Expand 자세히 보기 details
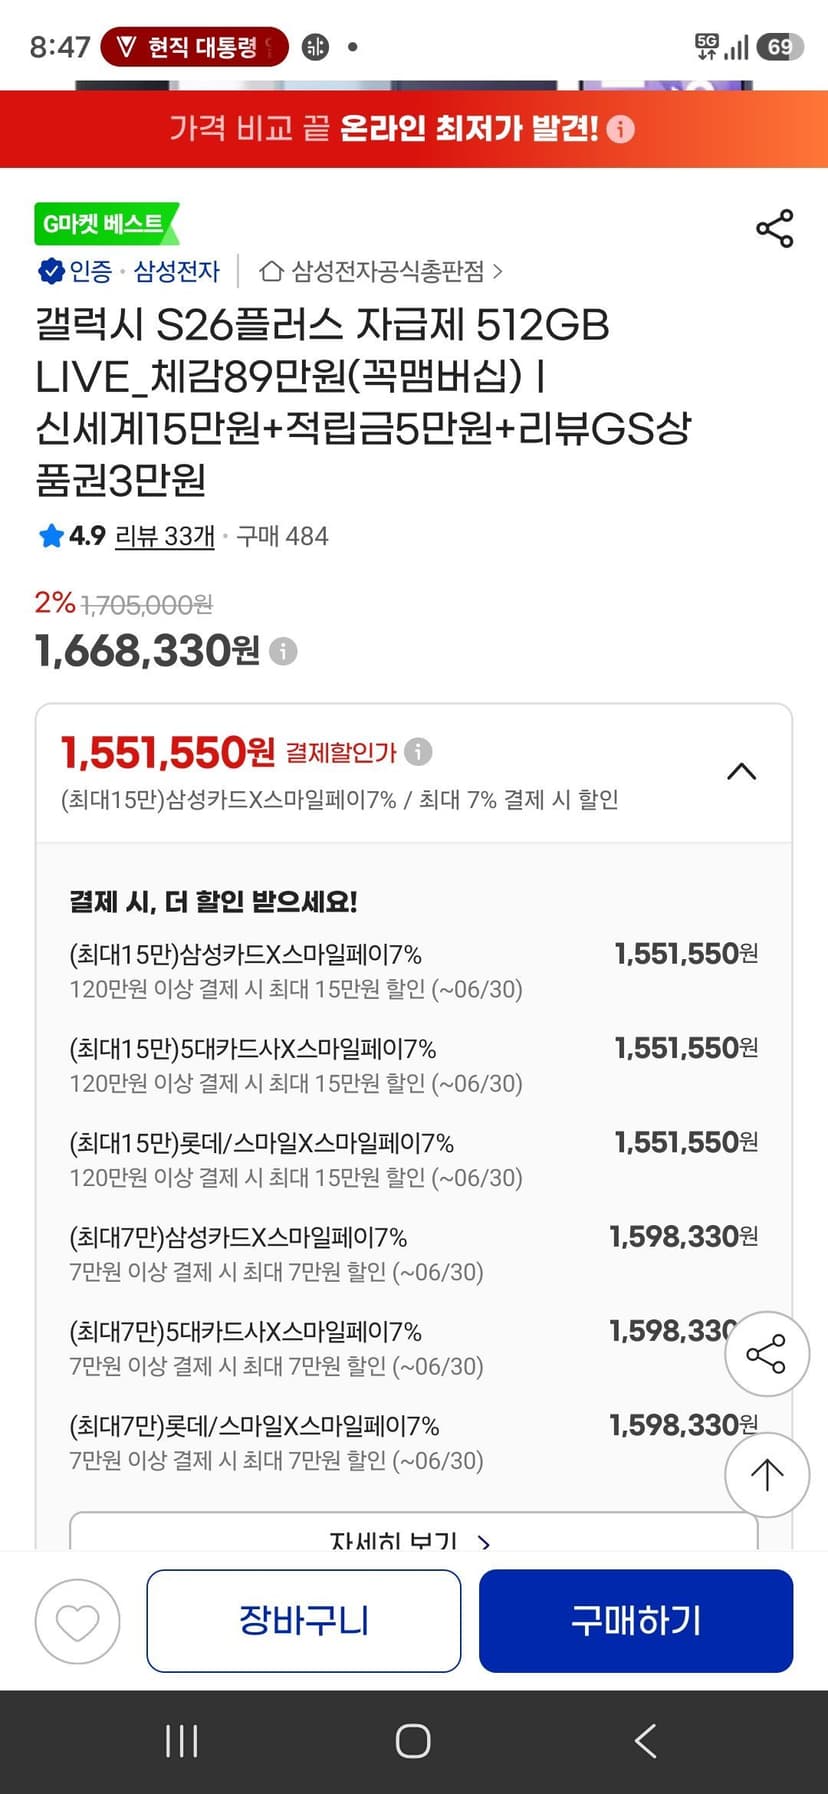 click(413, 1535)
